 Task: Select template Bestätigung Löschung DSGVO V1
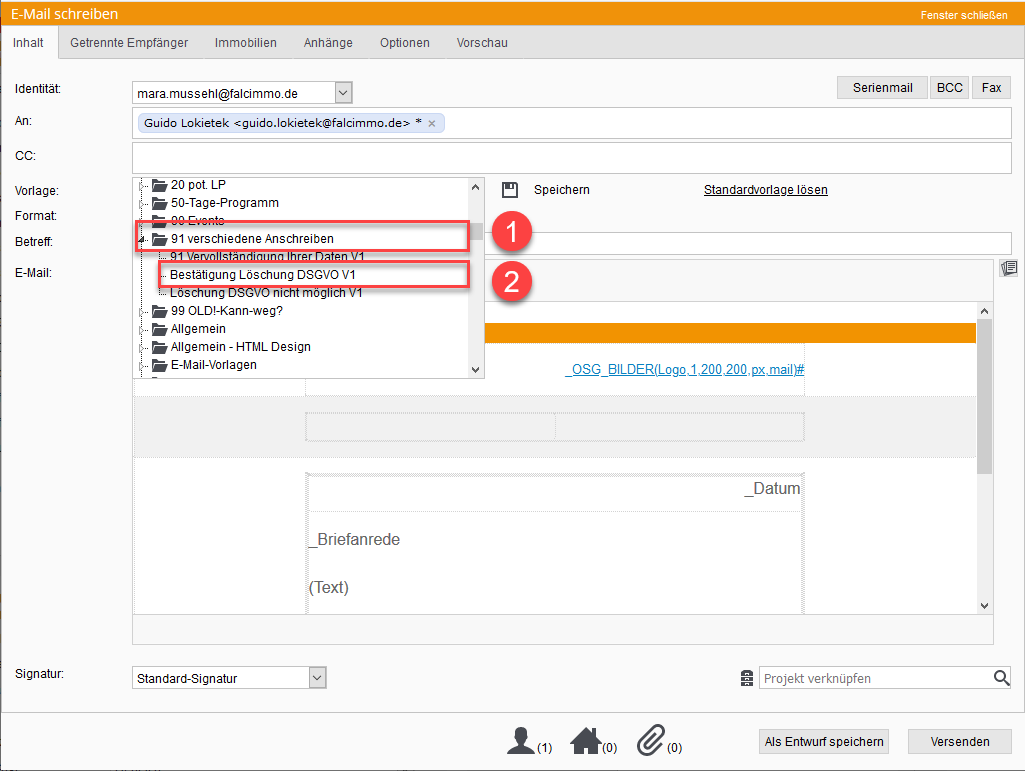[x=262, y=274]
